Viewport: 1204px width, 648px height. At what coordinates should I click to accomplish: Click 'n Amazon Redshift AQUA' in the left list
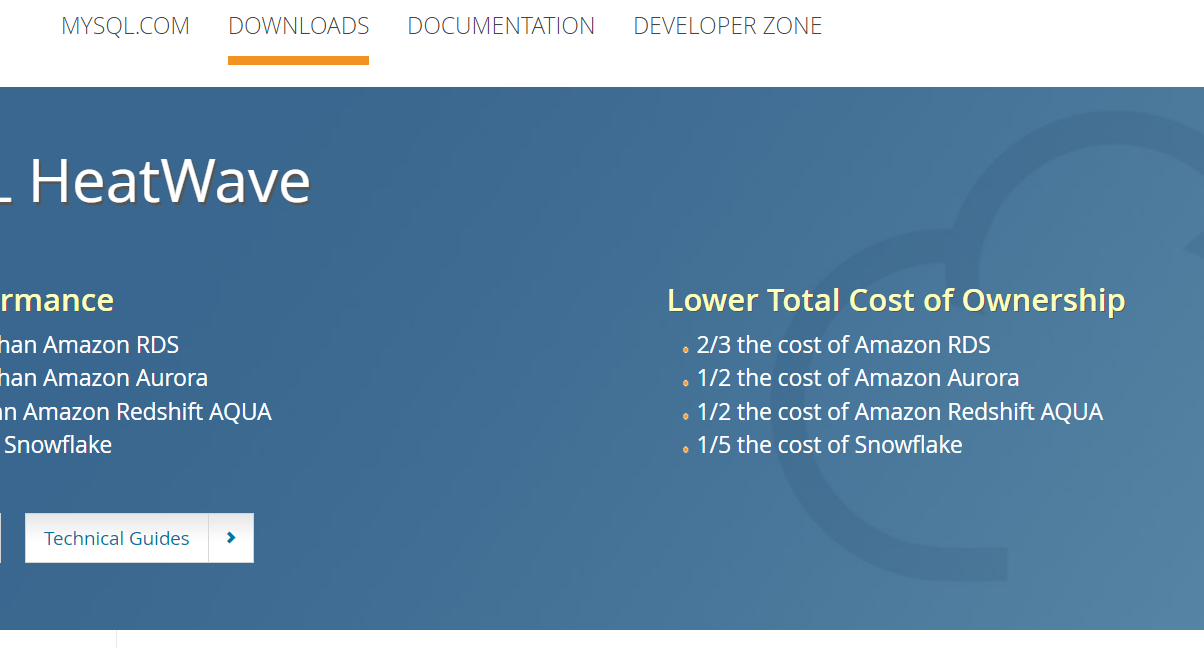[136, 412]
